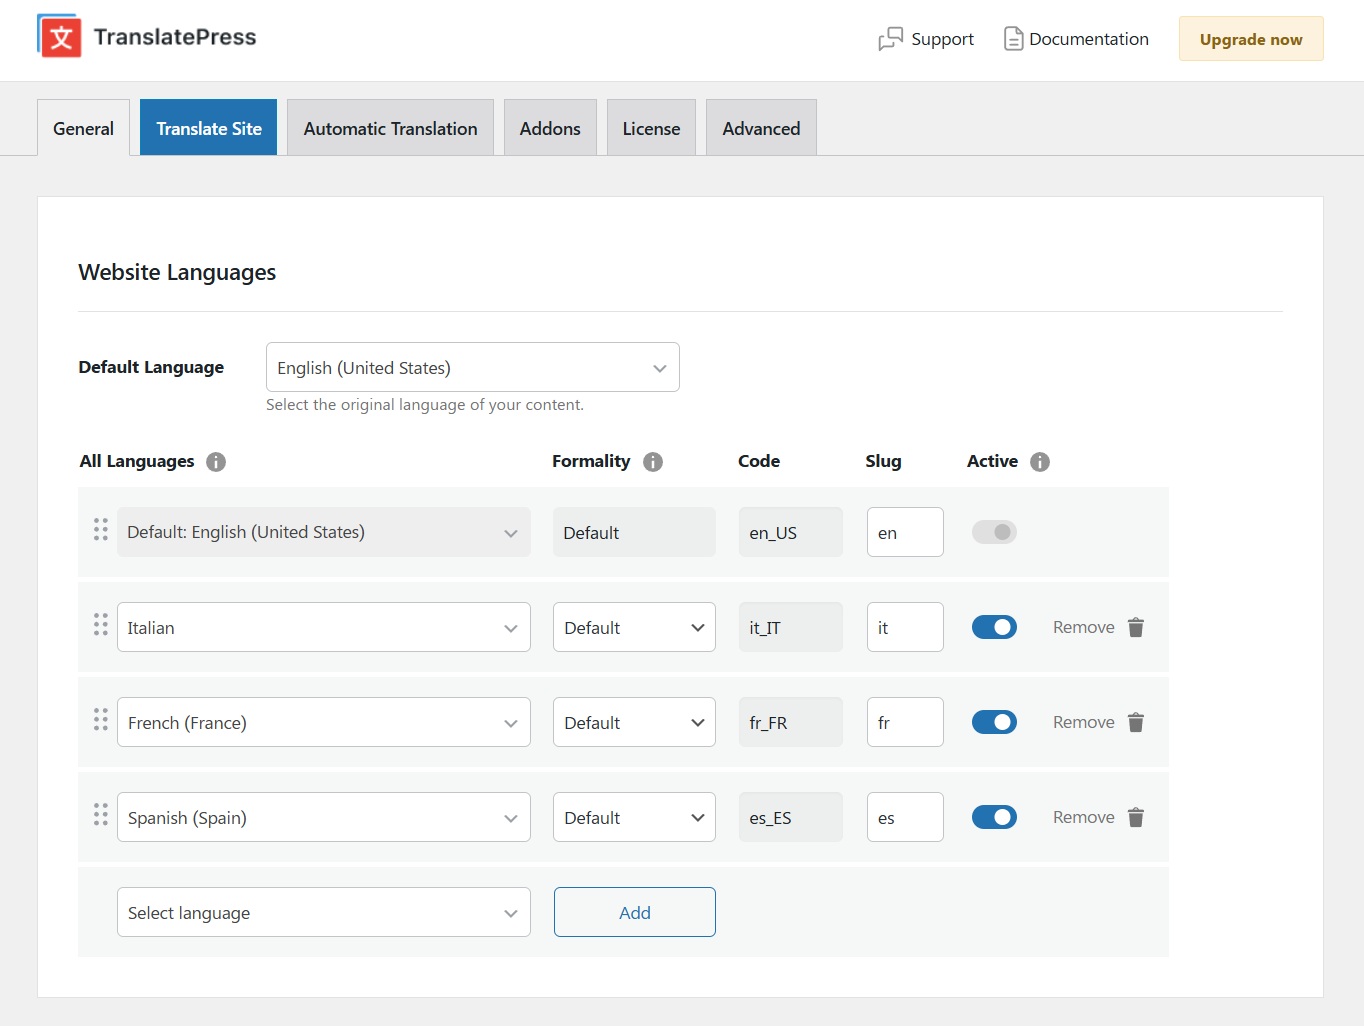This screenshot has width=1364, height=1026.
Task: Open the Support link
Action: pos(926,39)
